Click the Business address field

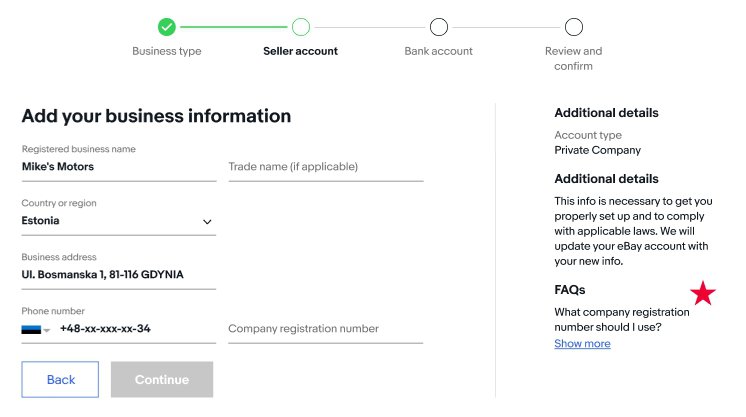(118, 274)
